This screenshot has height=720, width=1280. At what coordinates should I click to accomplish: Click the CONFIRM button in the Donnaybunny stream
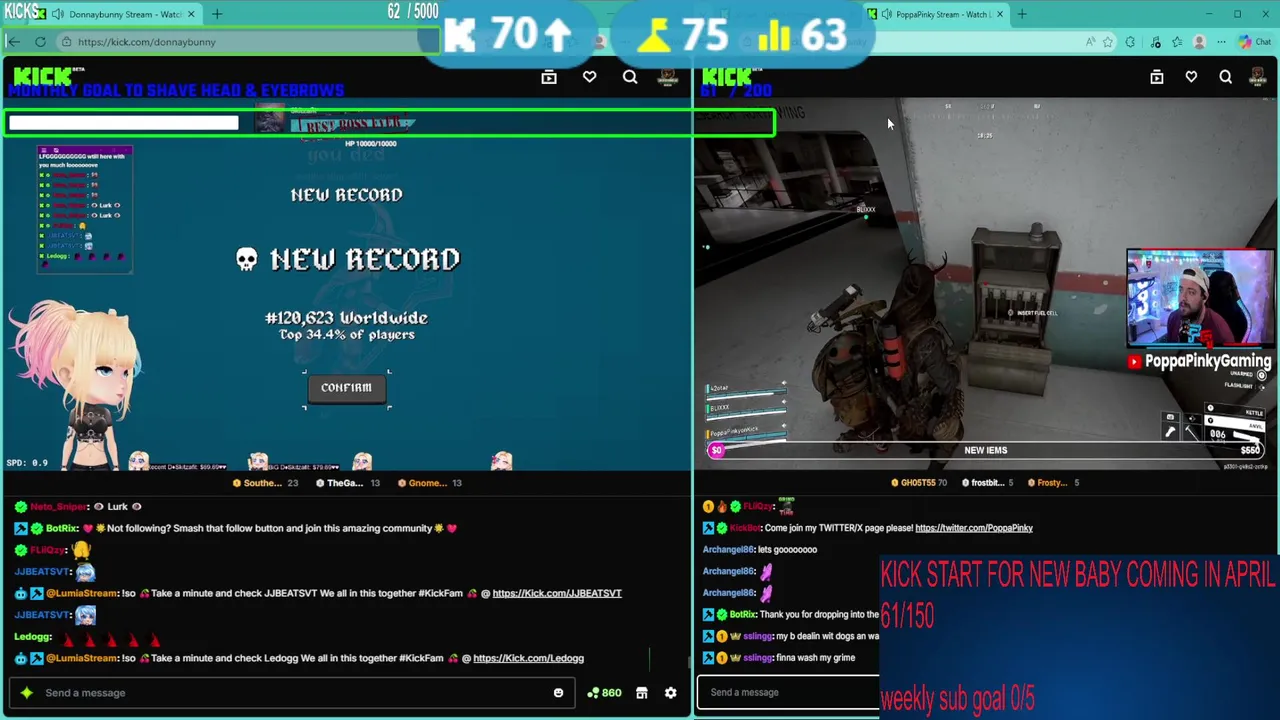coord(346,388)
